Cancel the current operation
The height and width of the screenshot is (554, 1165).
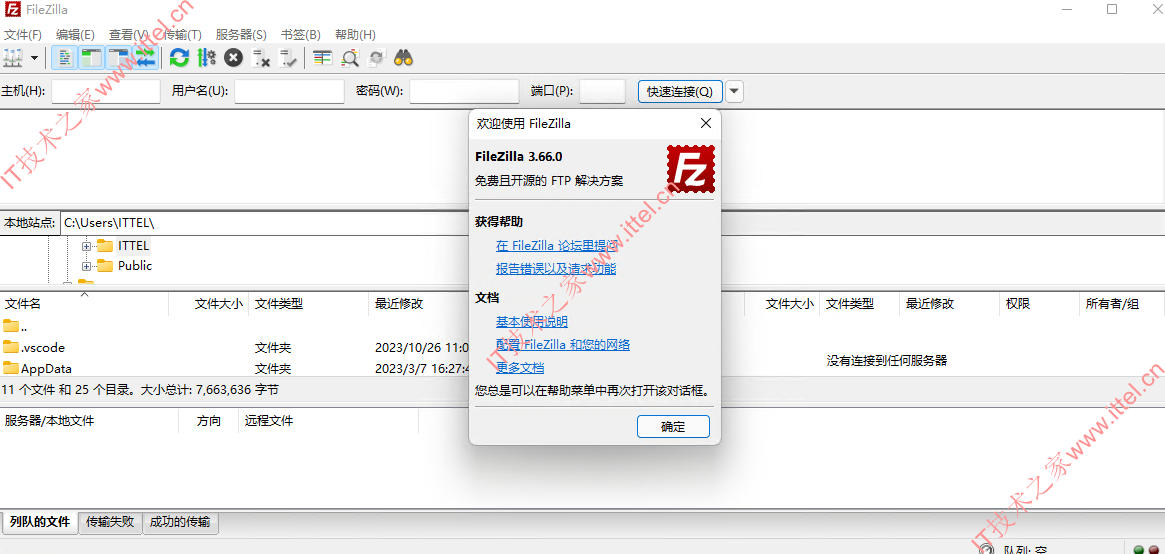coord(233,57)
